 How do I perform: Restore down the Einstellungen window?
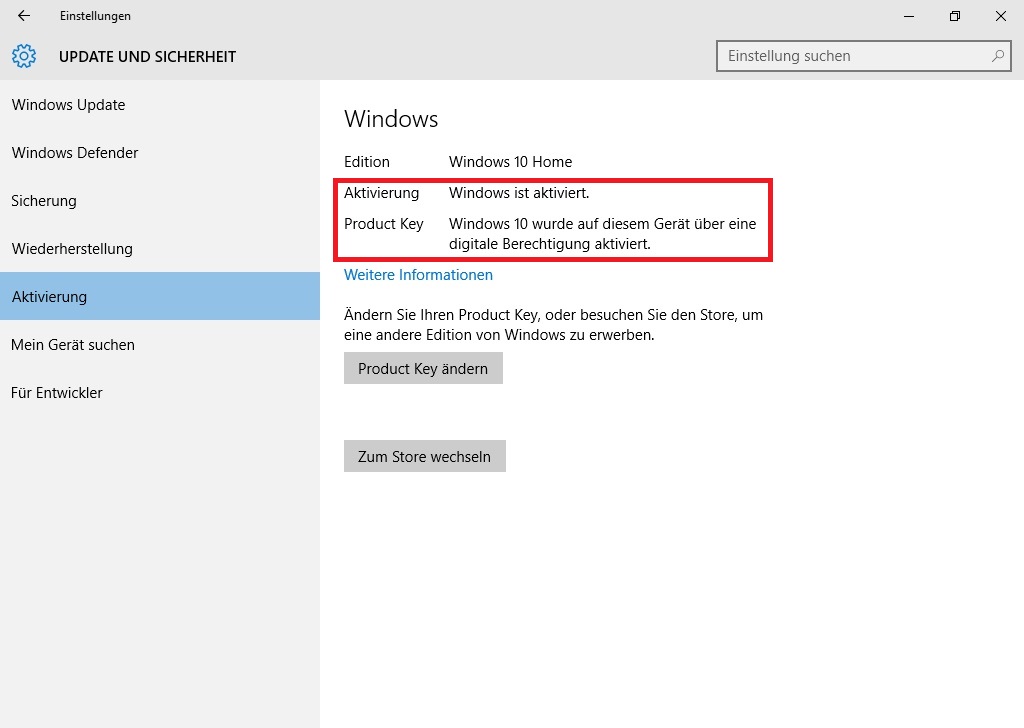point(955,16)
